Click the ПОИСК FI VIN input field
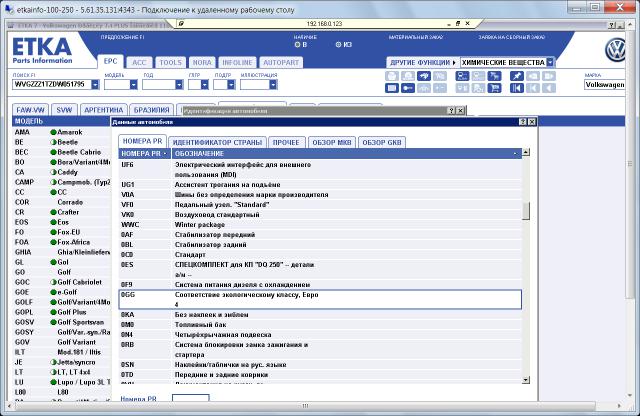This screenshot has width=640, height=416. [x=52, y=85]
